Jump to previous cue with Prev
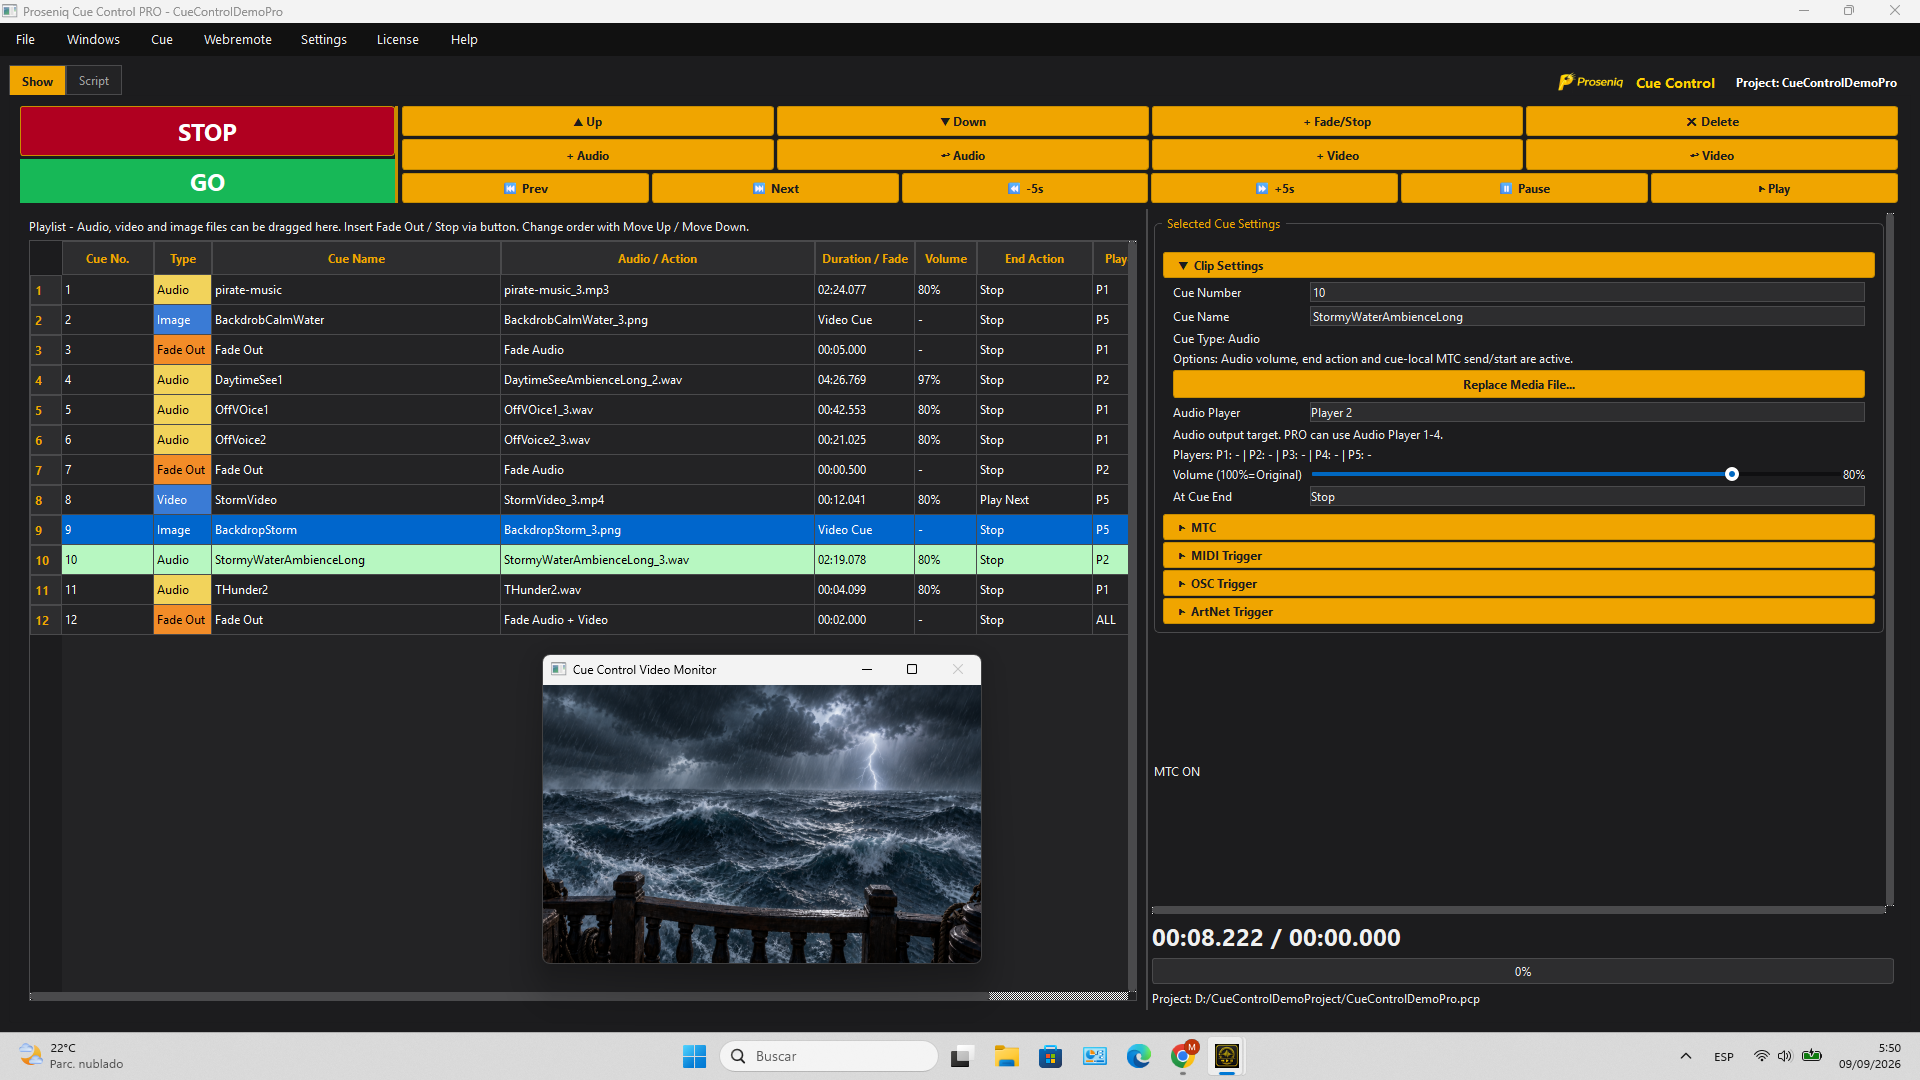 click(525, 189)
